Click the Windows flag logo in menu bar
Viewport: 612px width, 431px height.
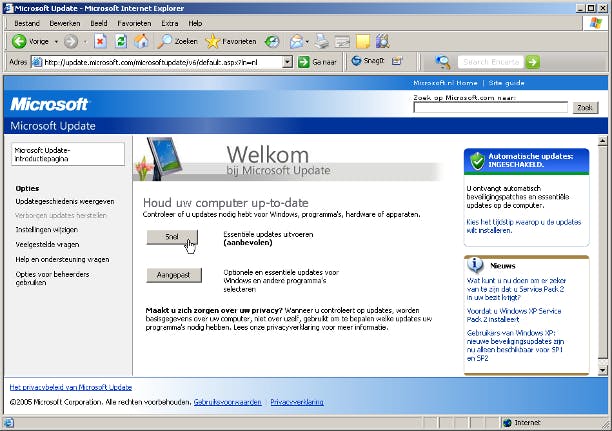(596, 23)
